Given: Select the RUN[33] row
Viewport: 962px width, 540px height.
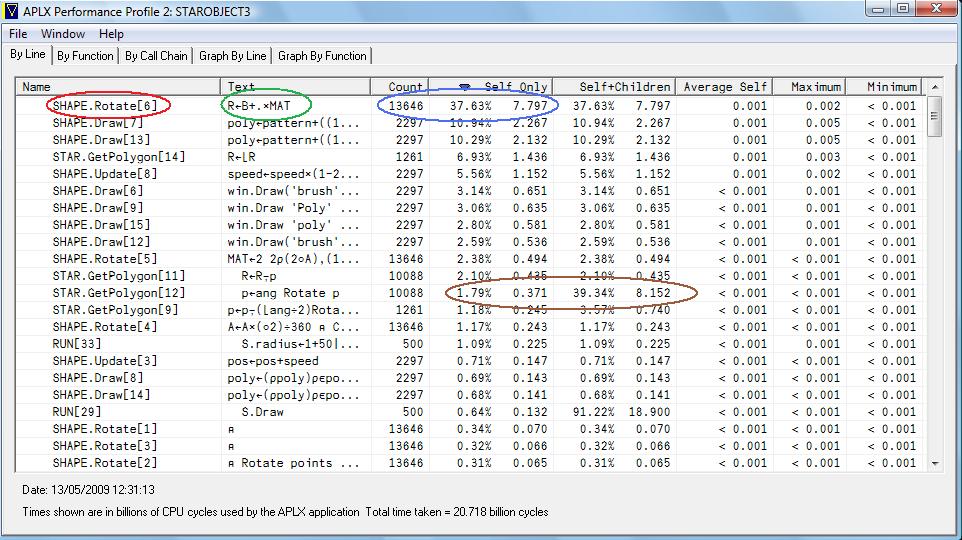Looking at the screenshot, I should 471,344.
